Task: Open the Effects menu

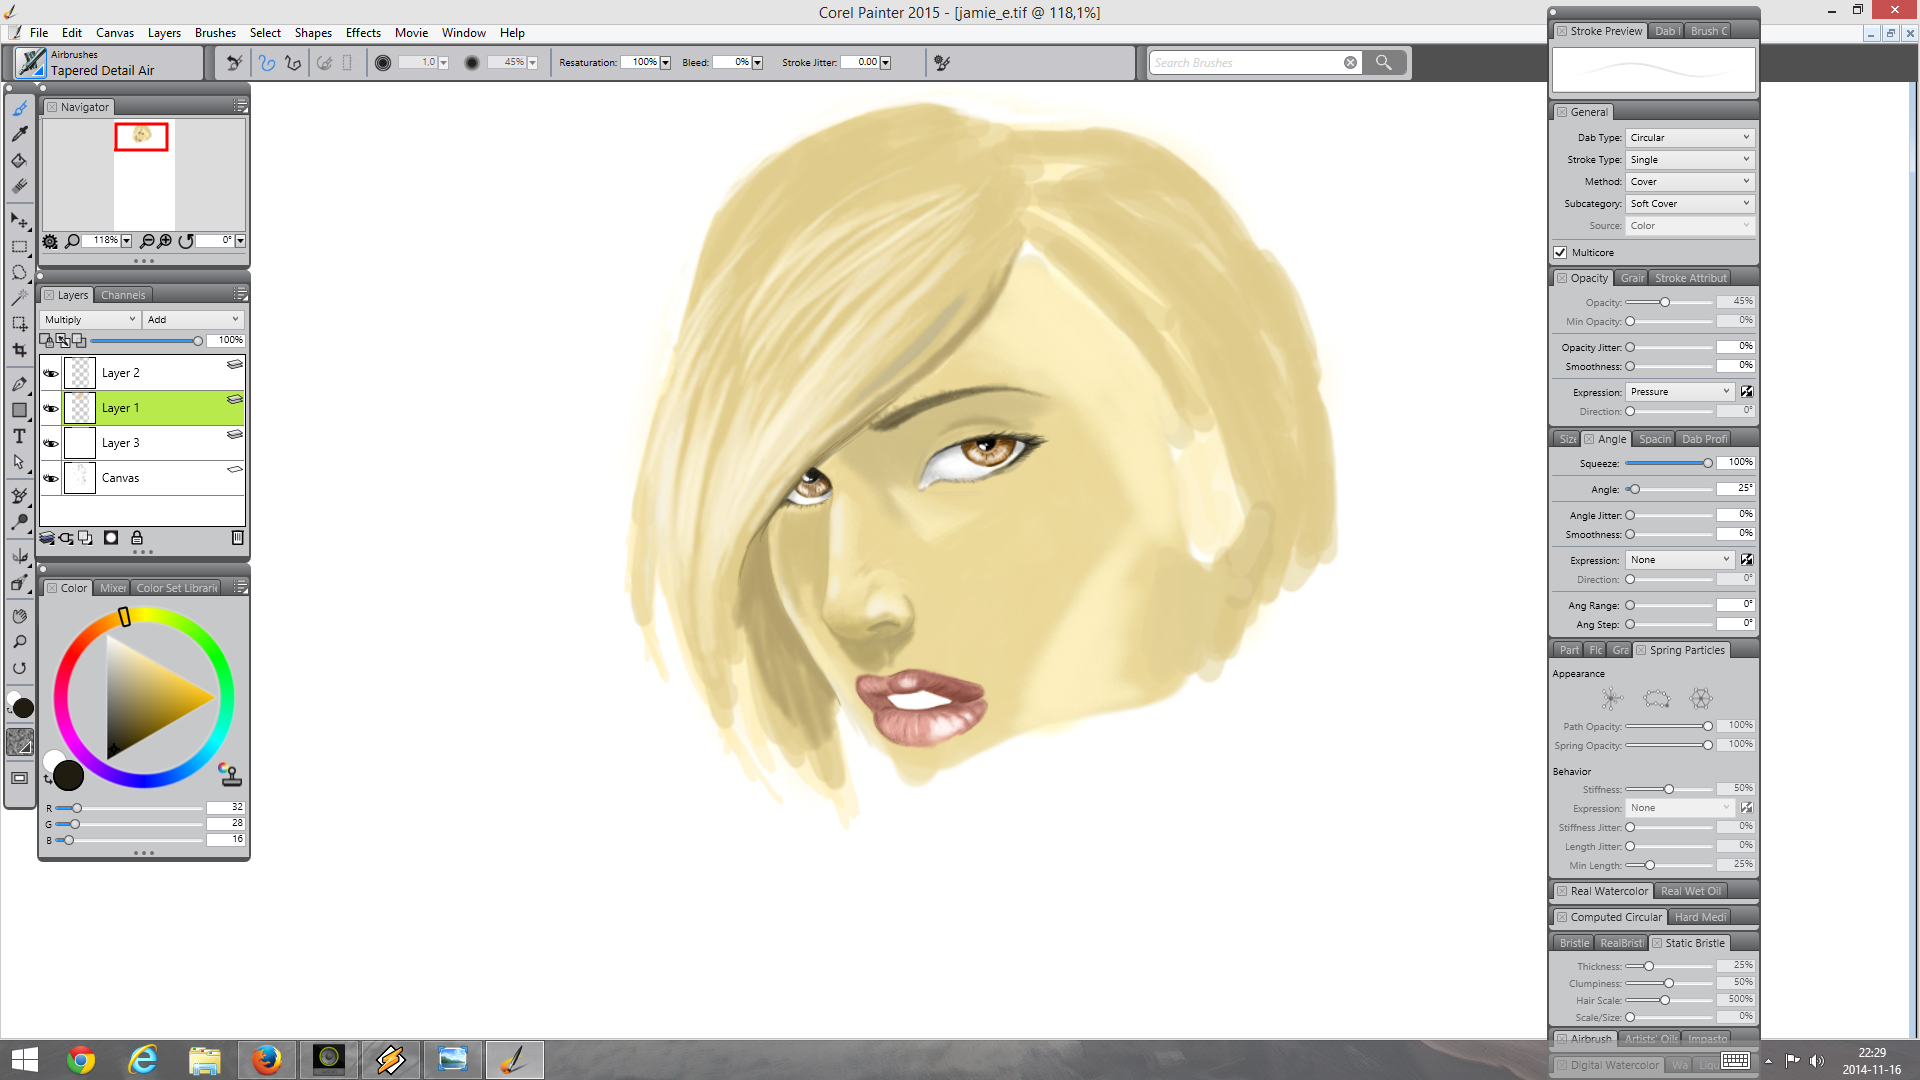Action: tap(363, 33)
